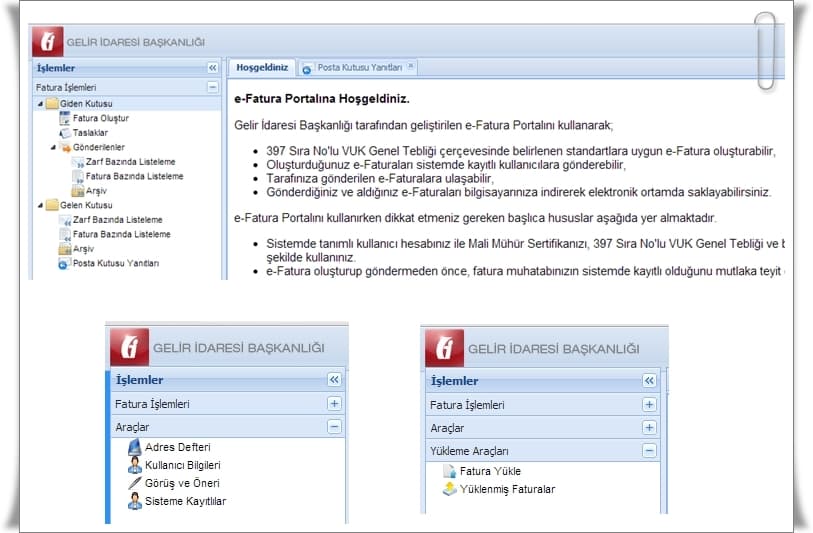Click the Fatura Yükle document icon
This screenshot has height=533, width=813.
click(x=449, y=471)
